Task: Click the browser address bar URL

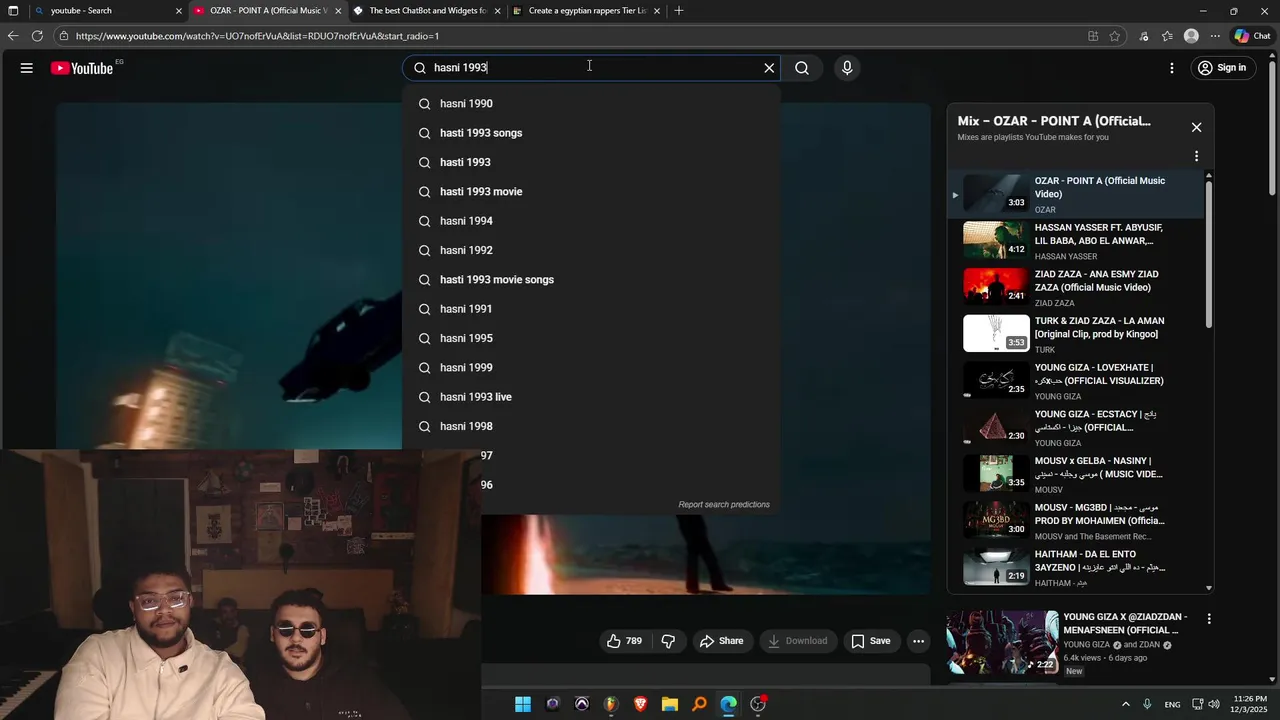Action: [257, 36]
